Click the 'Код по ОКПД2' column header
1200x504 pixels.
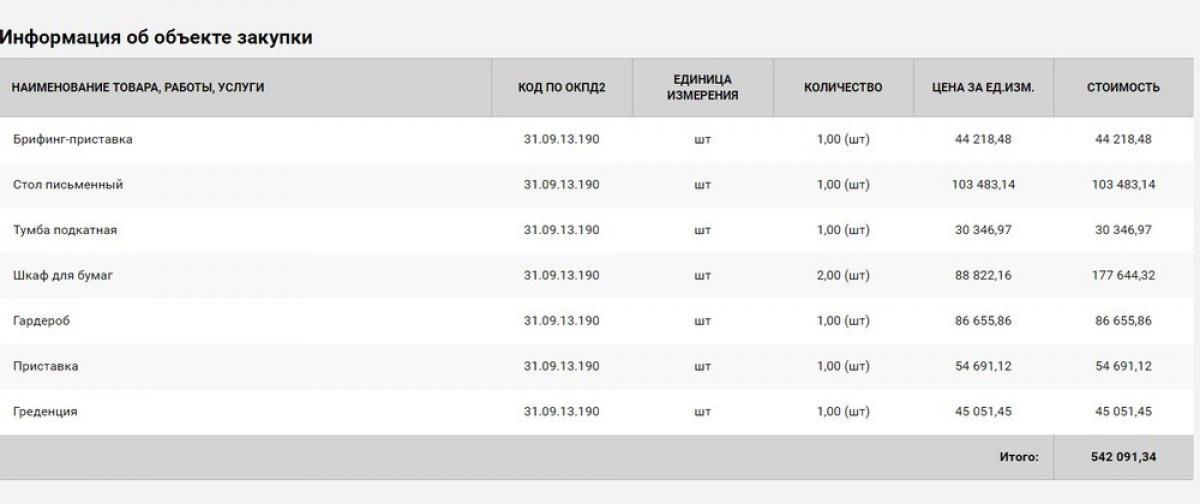(x=562, y=88)
